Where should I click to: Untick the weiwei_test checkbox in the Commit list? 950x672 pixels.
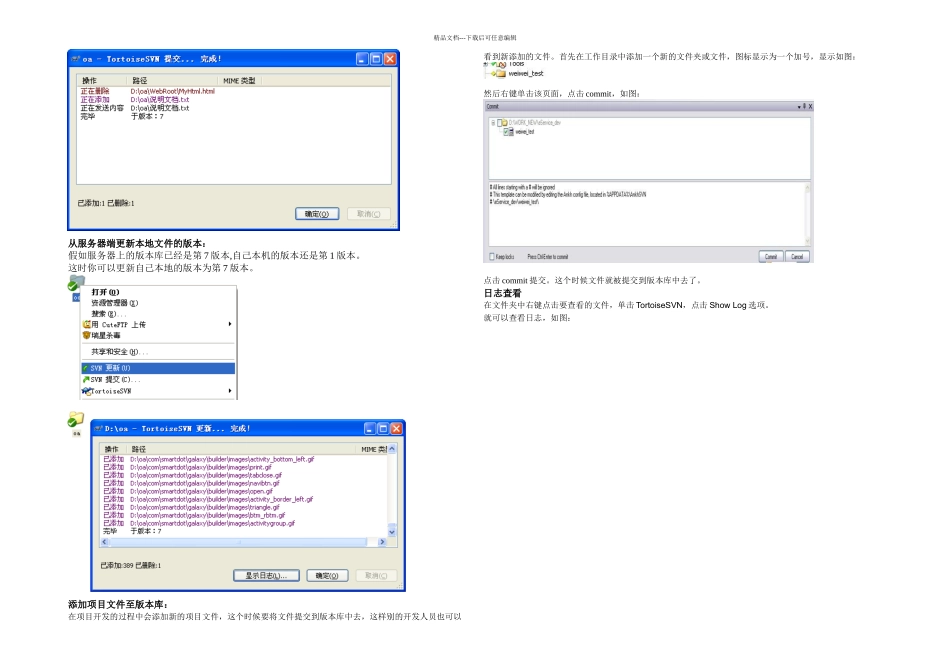click(x=506, y=131)
